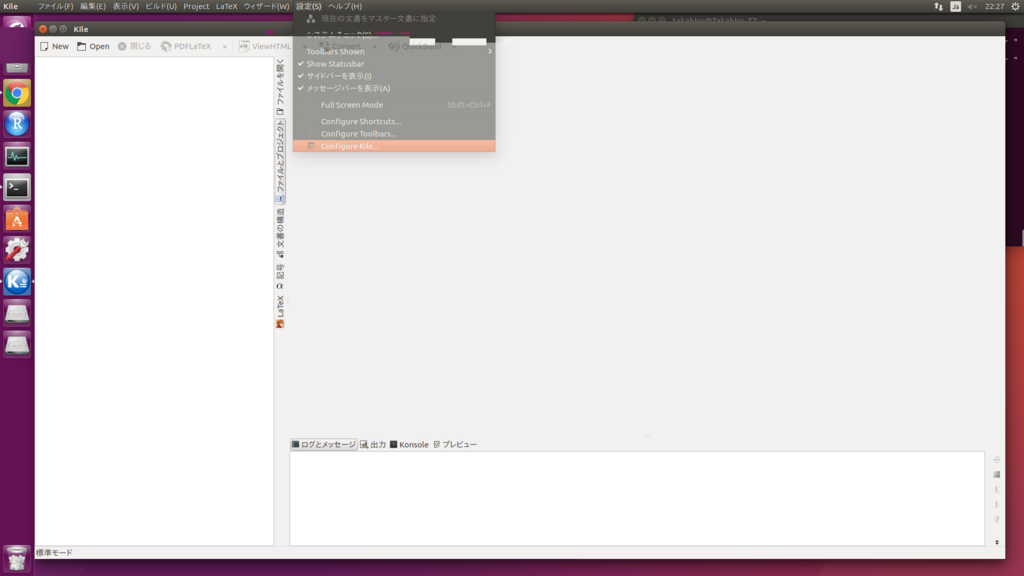Viewport: 1024px width, 576px height.
Task: Click the 標準モード status bar text
Action: [54, 552]
